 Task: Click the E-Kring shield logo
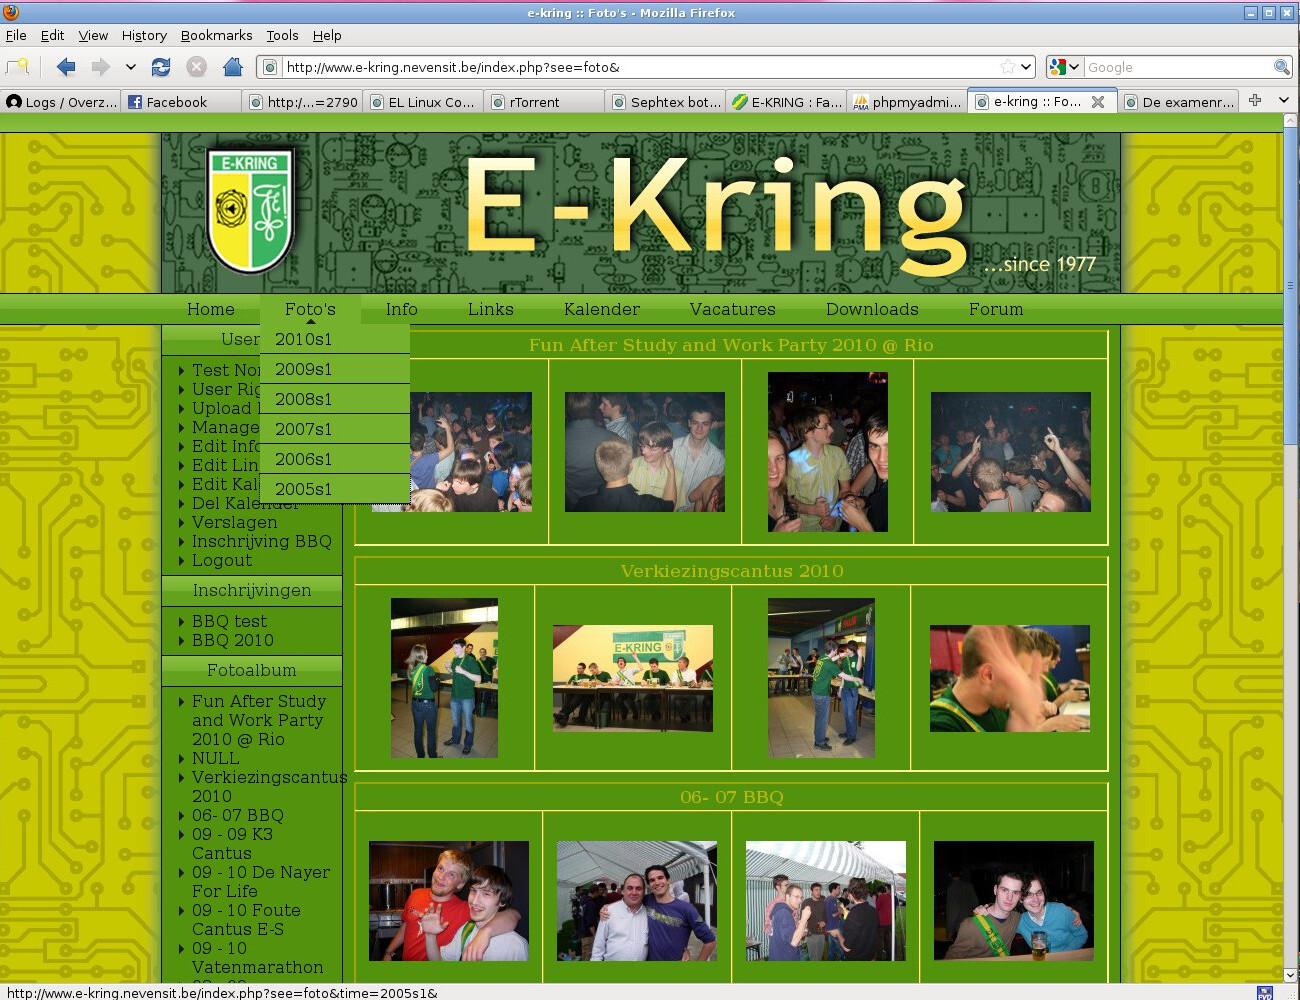250,210
